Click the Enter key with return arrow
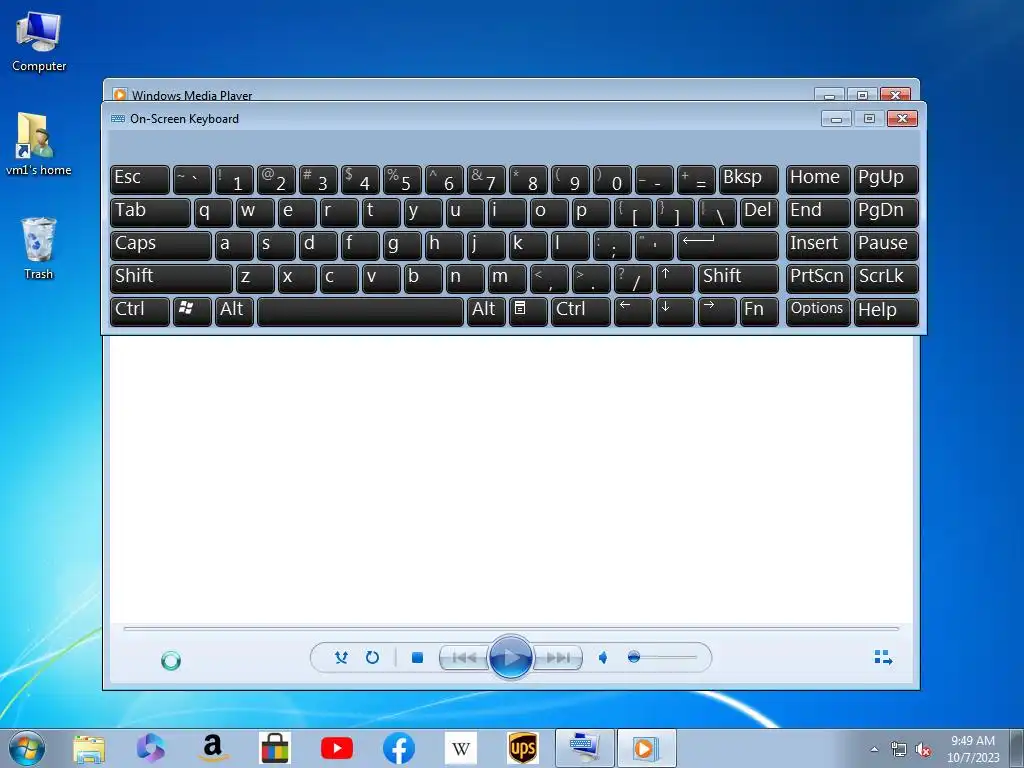 pos(728,246)
